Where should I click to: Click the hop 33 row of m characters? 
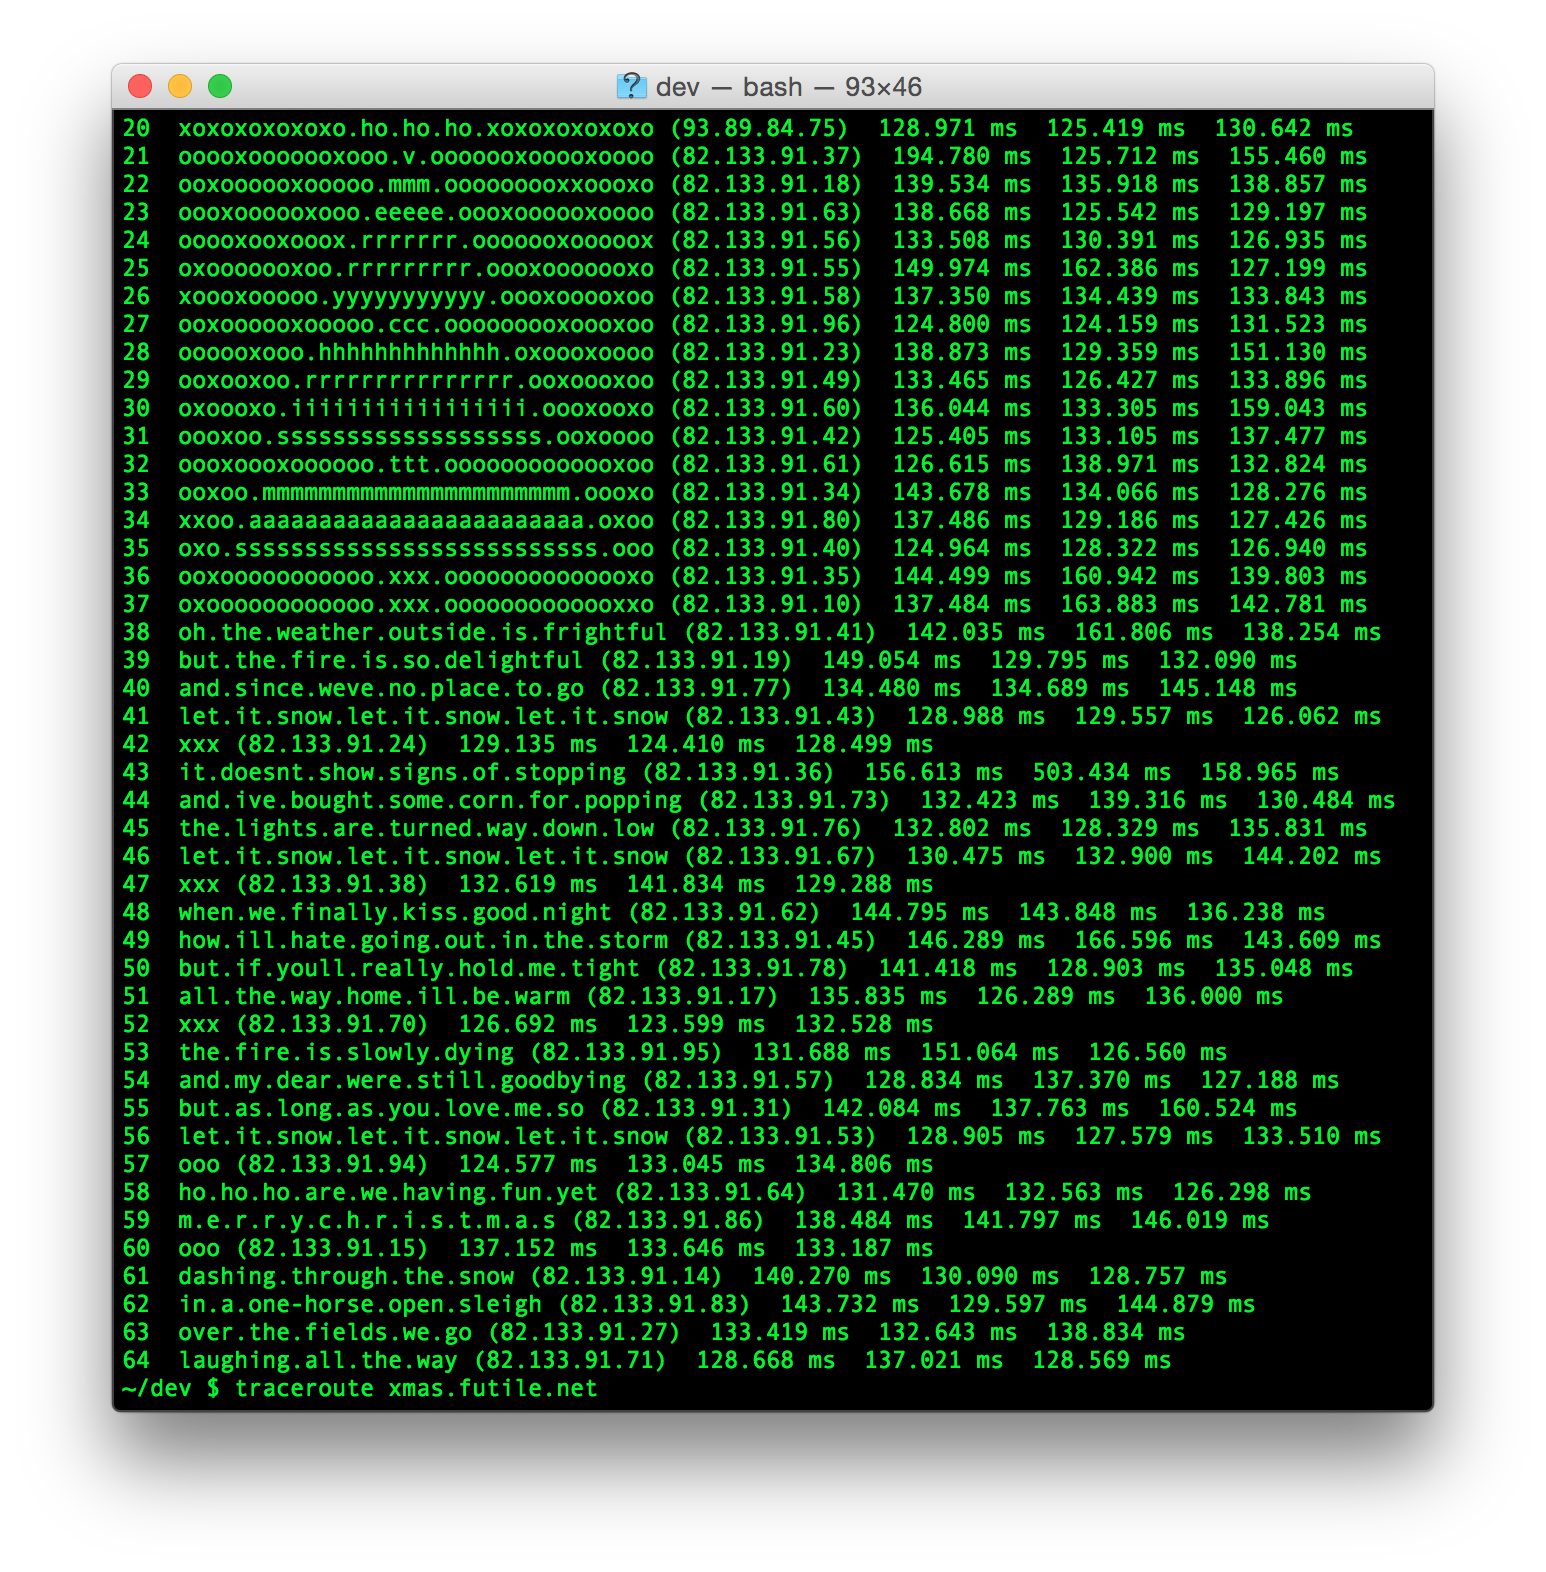[x=416, y=492]
